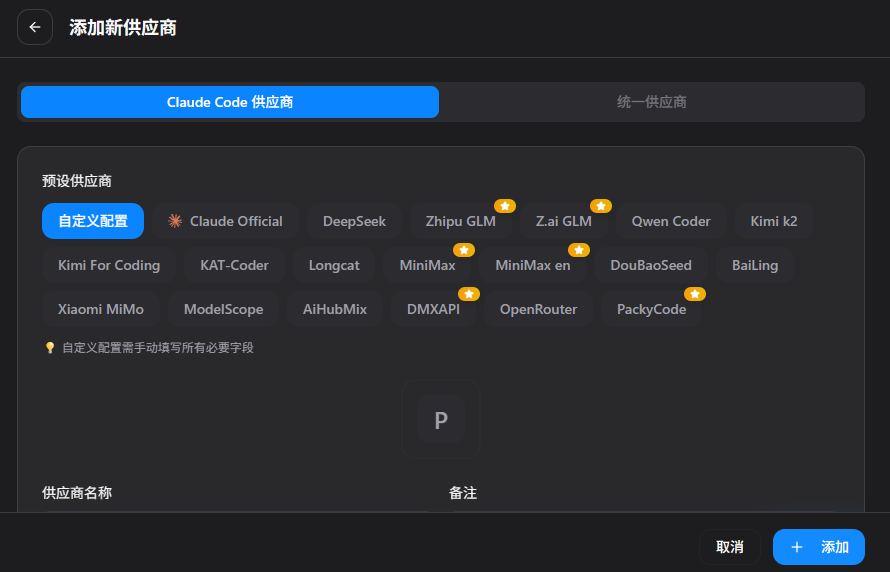The width and height of the screenshot is (890, 572).
Task: Click star badge on MiniMax en
Action: click(578, 250)
